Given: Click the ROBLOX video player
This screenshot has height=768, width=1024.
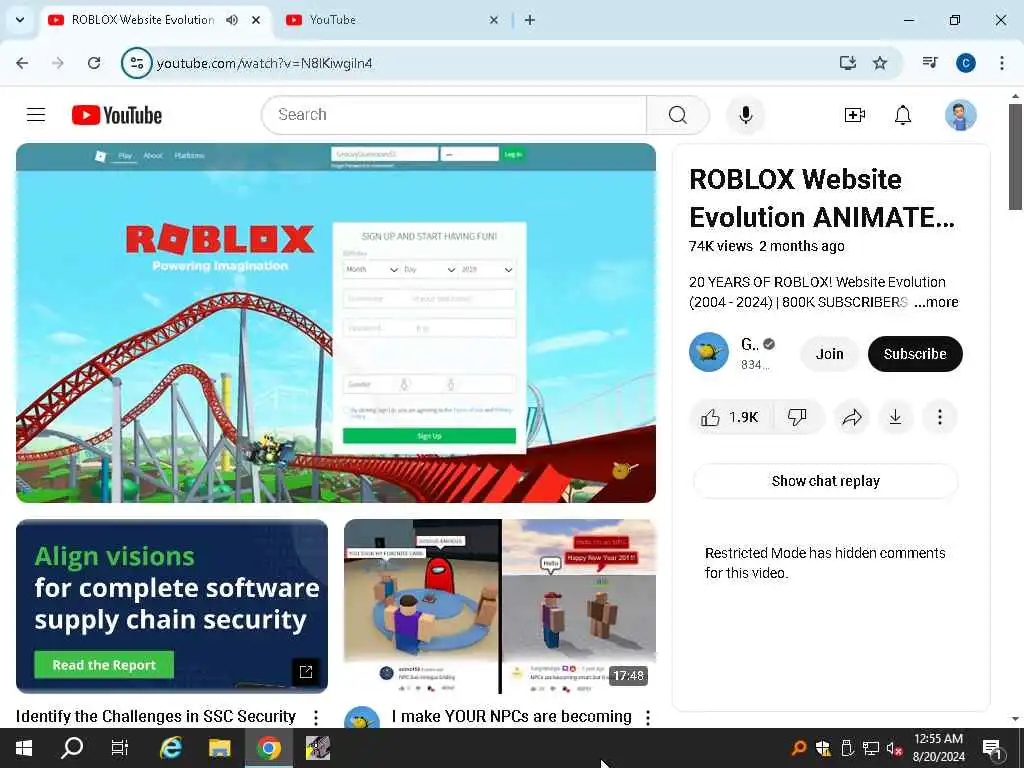Looking at the screenshot, I should point(336,323).
